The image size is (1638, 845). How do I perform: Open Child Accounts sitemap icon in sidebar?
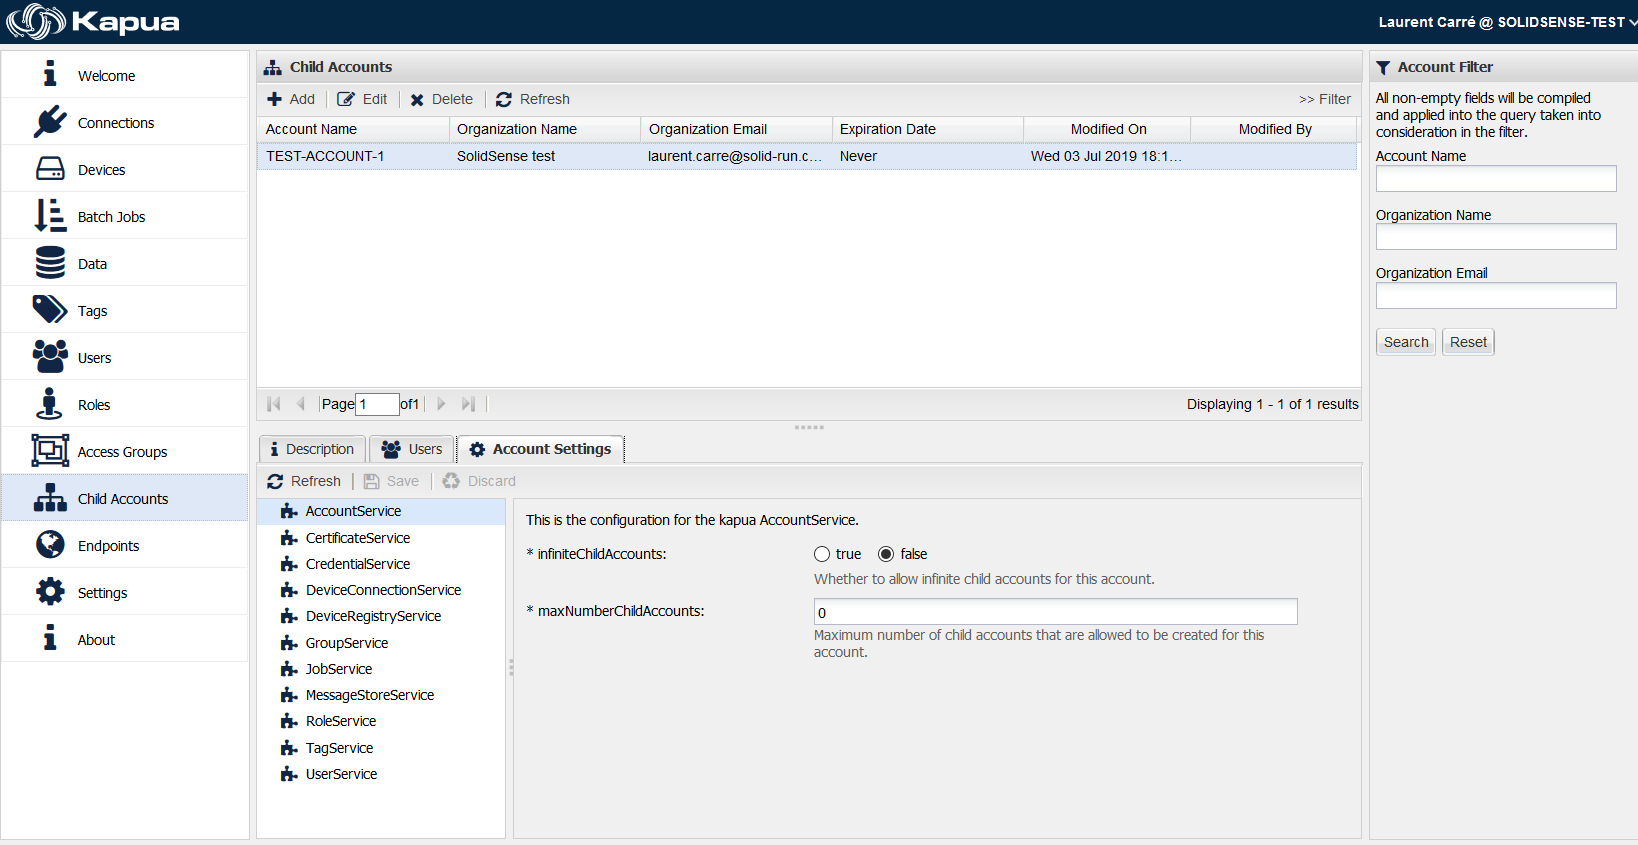(50, 498)
